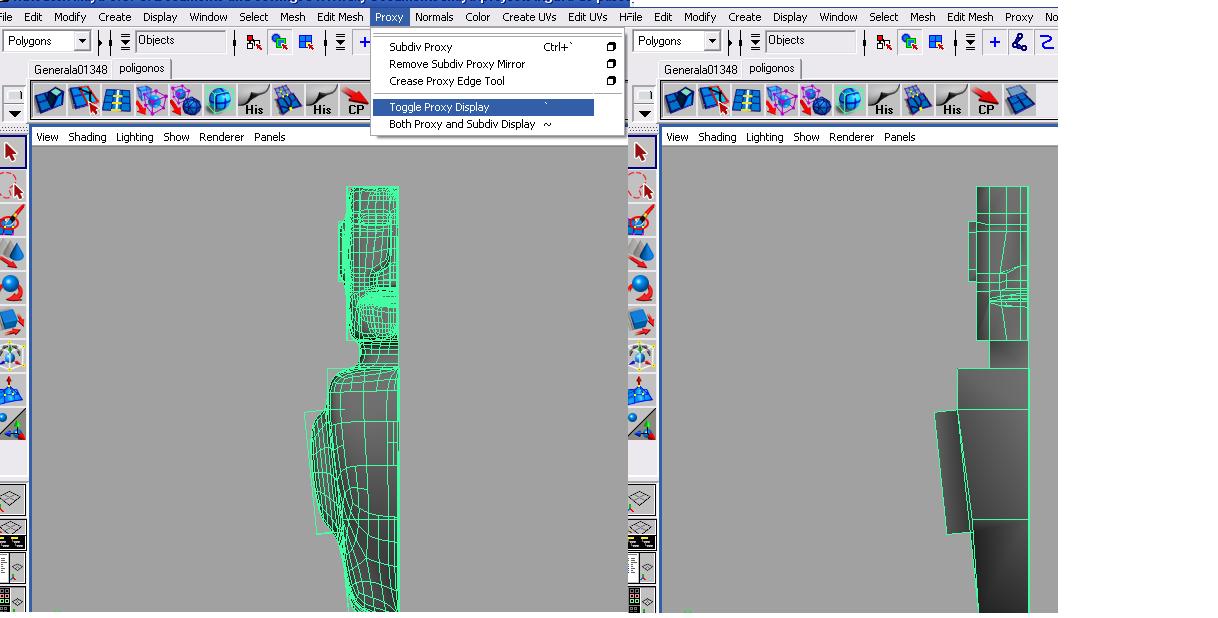Viewport: 1218px width, 618px height.
Task: Switch to single perspective layout, left window
Action: click(x=11, y=498)
